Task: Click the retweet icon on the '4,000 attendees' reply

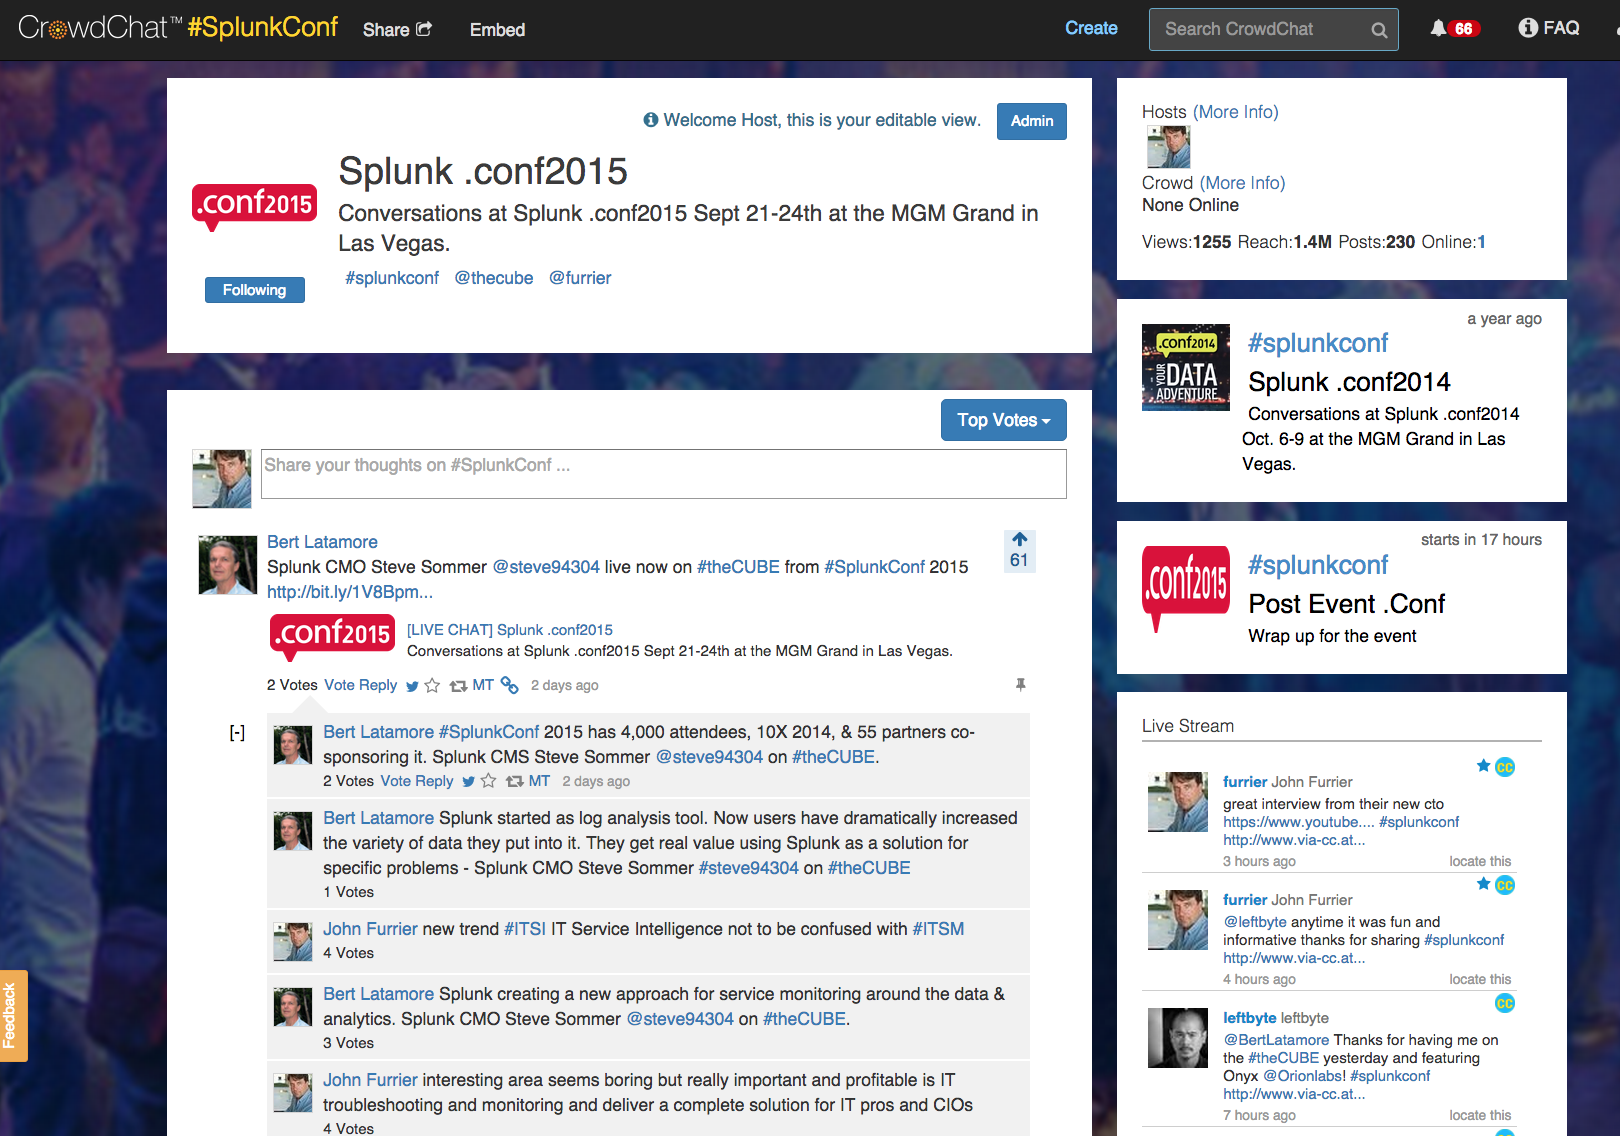Action: tap(514, 782)
